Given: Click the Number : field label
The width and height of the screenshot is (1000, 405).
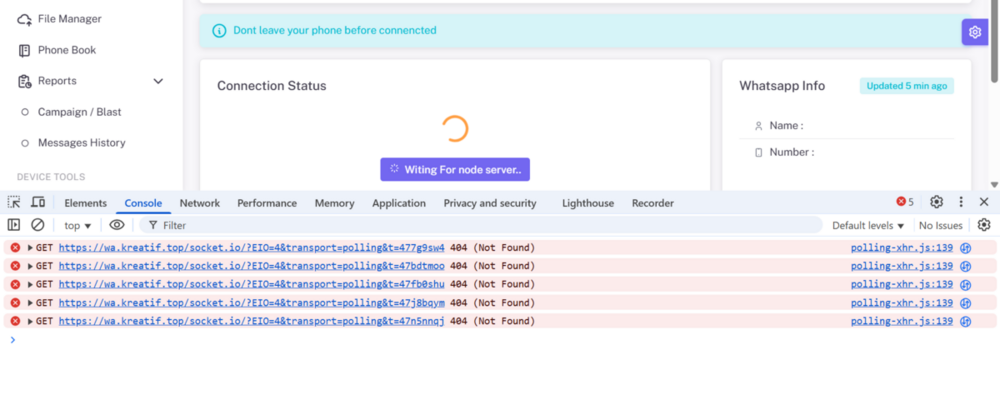Looking at the screenshot, I should click(x=791, y=152).
